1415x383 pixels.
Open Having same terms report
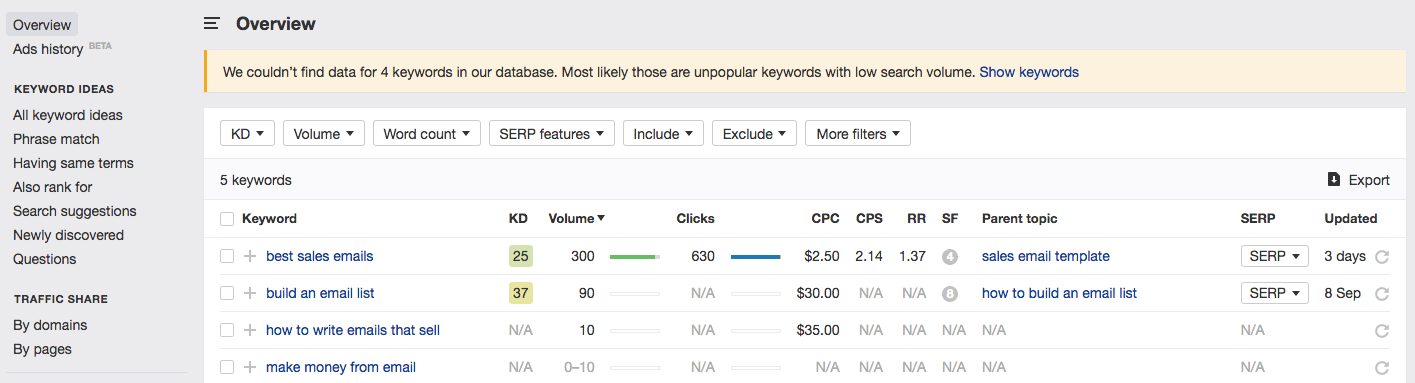point(73,163)
